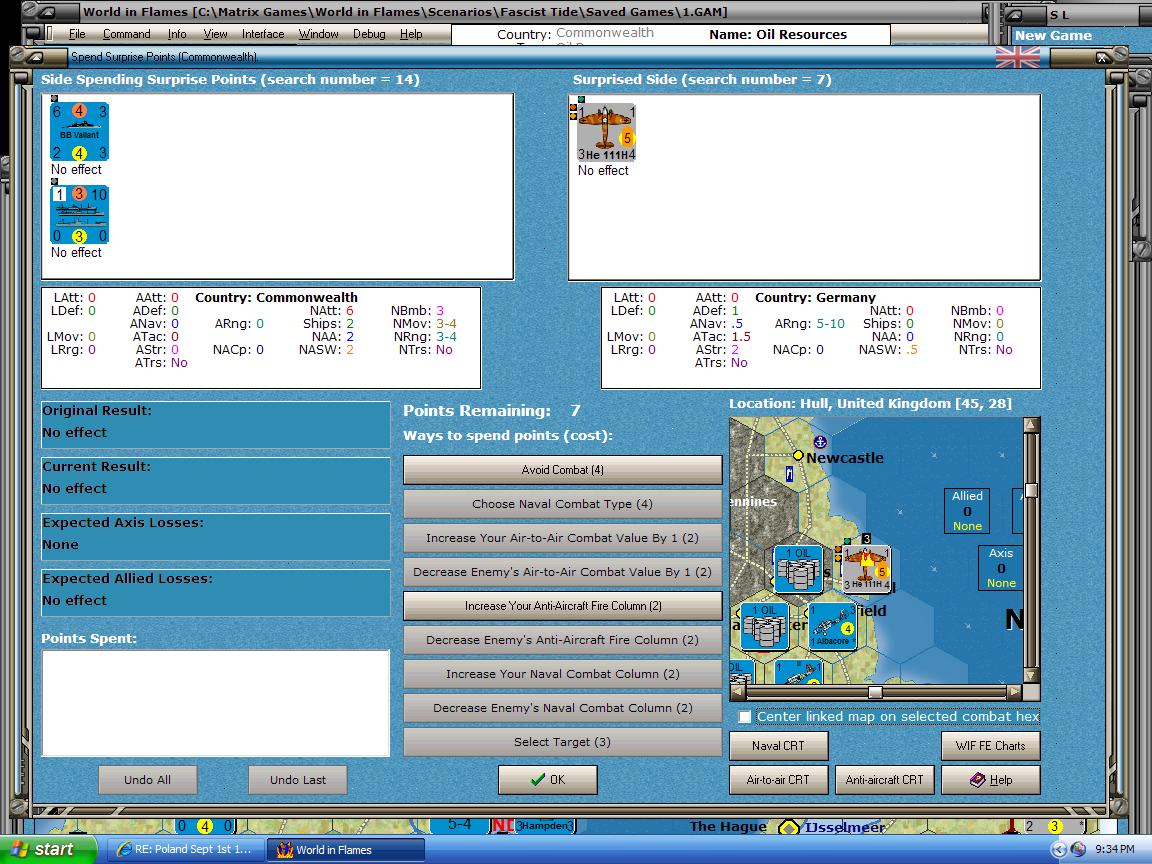Click the Newcastle city marker on the map
This screenshot has height=864, width=1152.
pyautogui.click(x=798, y=456)
